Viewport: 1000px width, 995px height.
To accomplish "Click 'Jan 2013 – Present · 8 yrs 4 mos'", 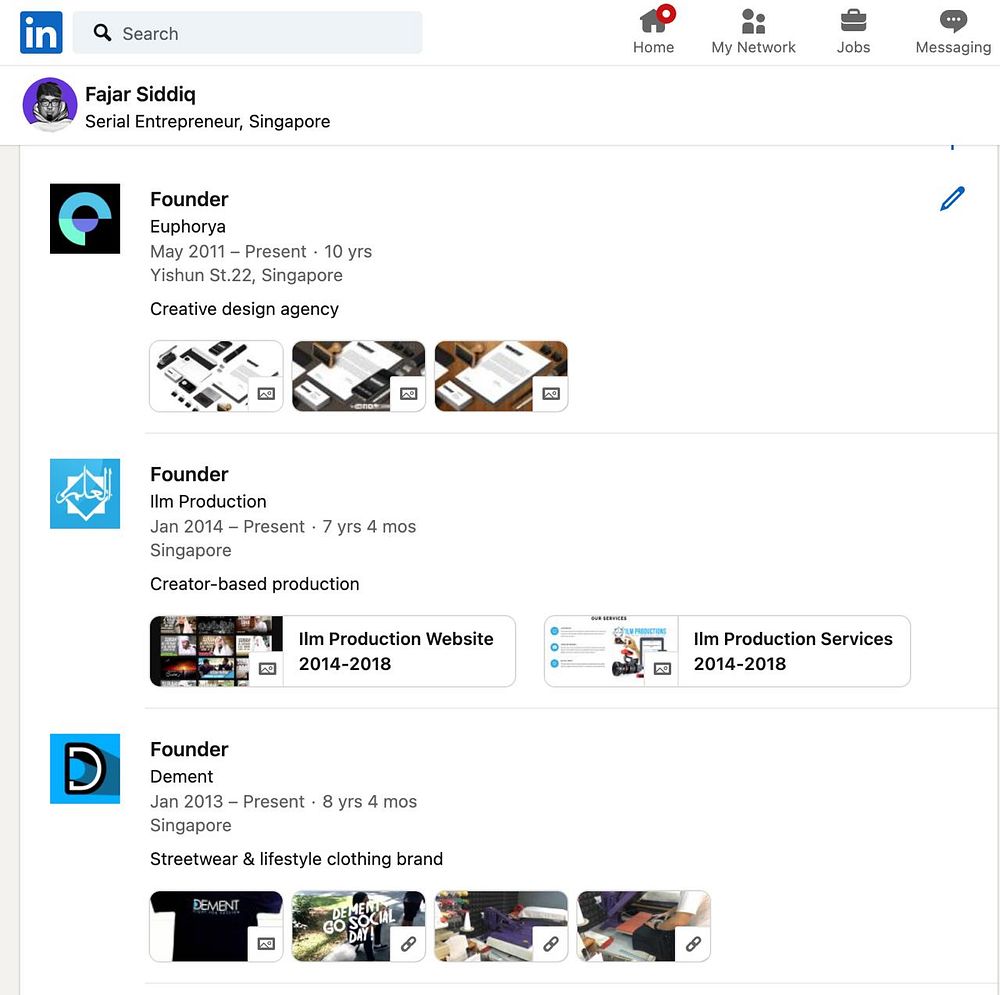I will [x=283, y=801].
